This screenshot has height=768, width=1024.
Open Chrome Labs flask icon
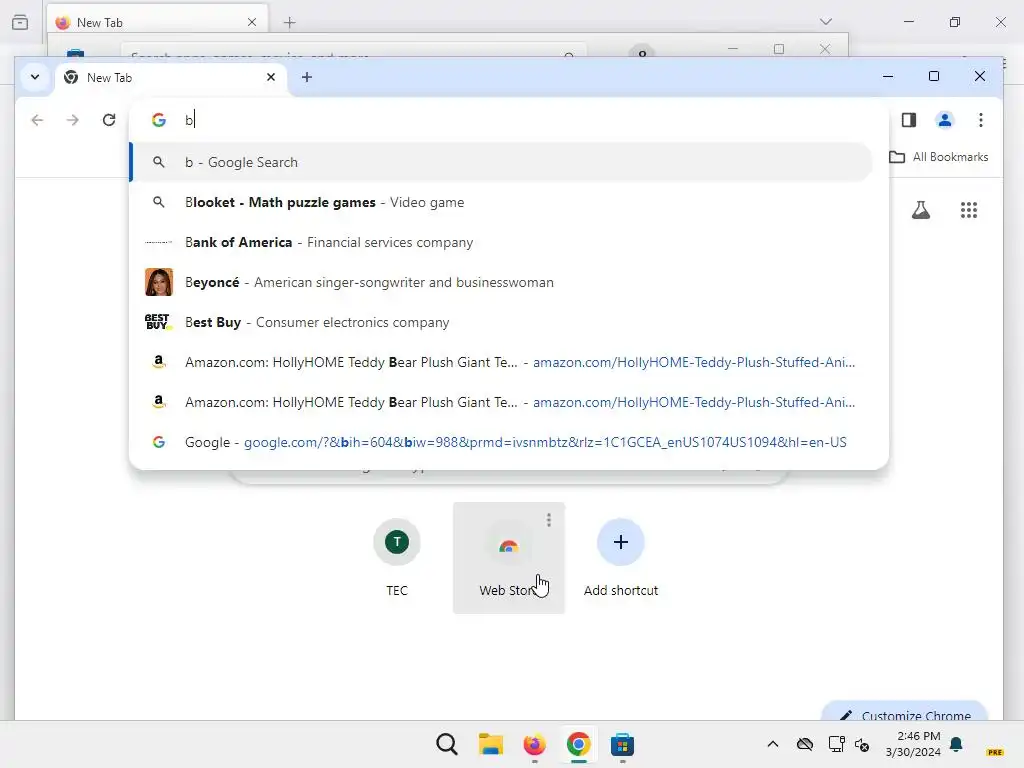921,210
